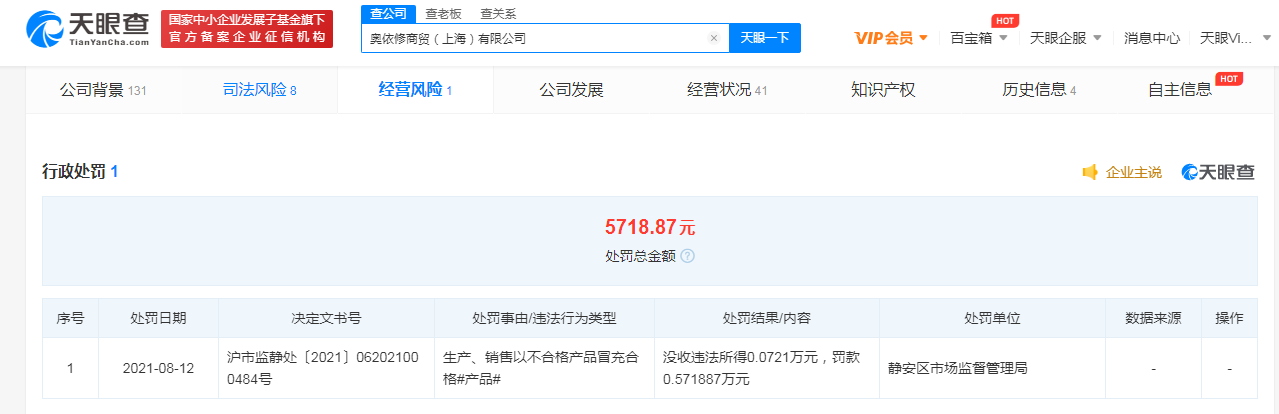Switch to 公司背景 tab
The image size is (1279, 414).
(103, 90)
